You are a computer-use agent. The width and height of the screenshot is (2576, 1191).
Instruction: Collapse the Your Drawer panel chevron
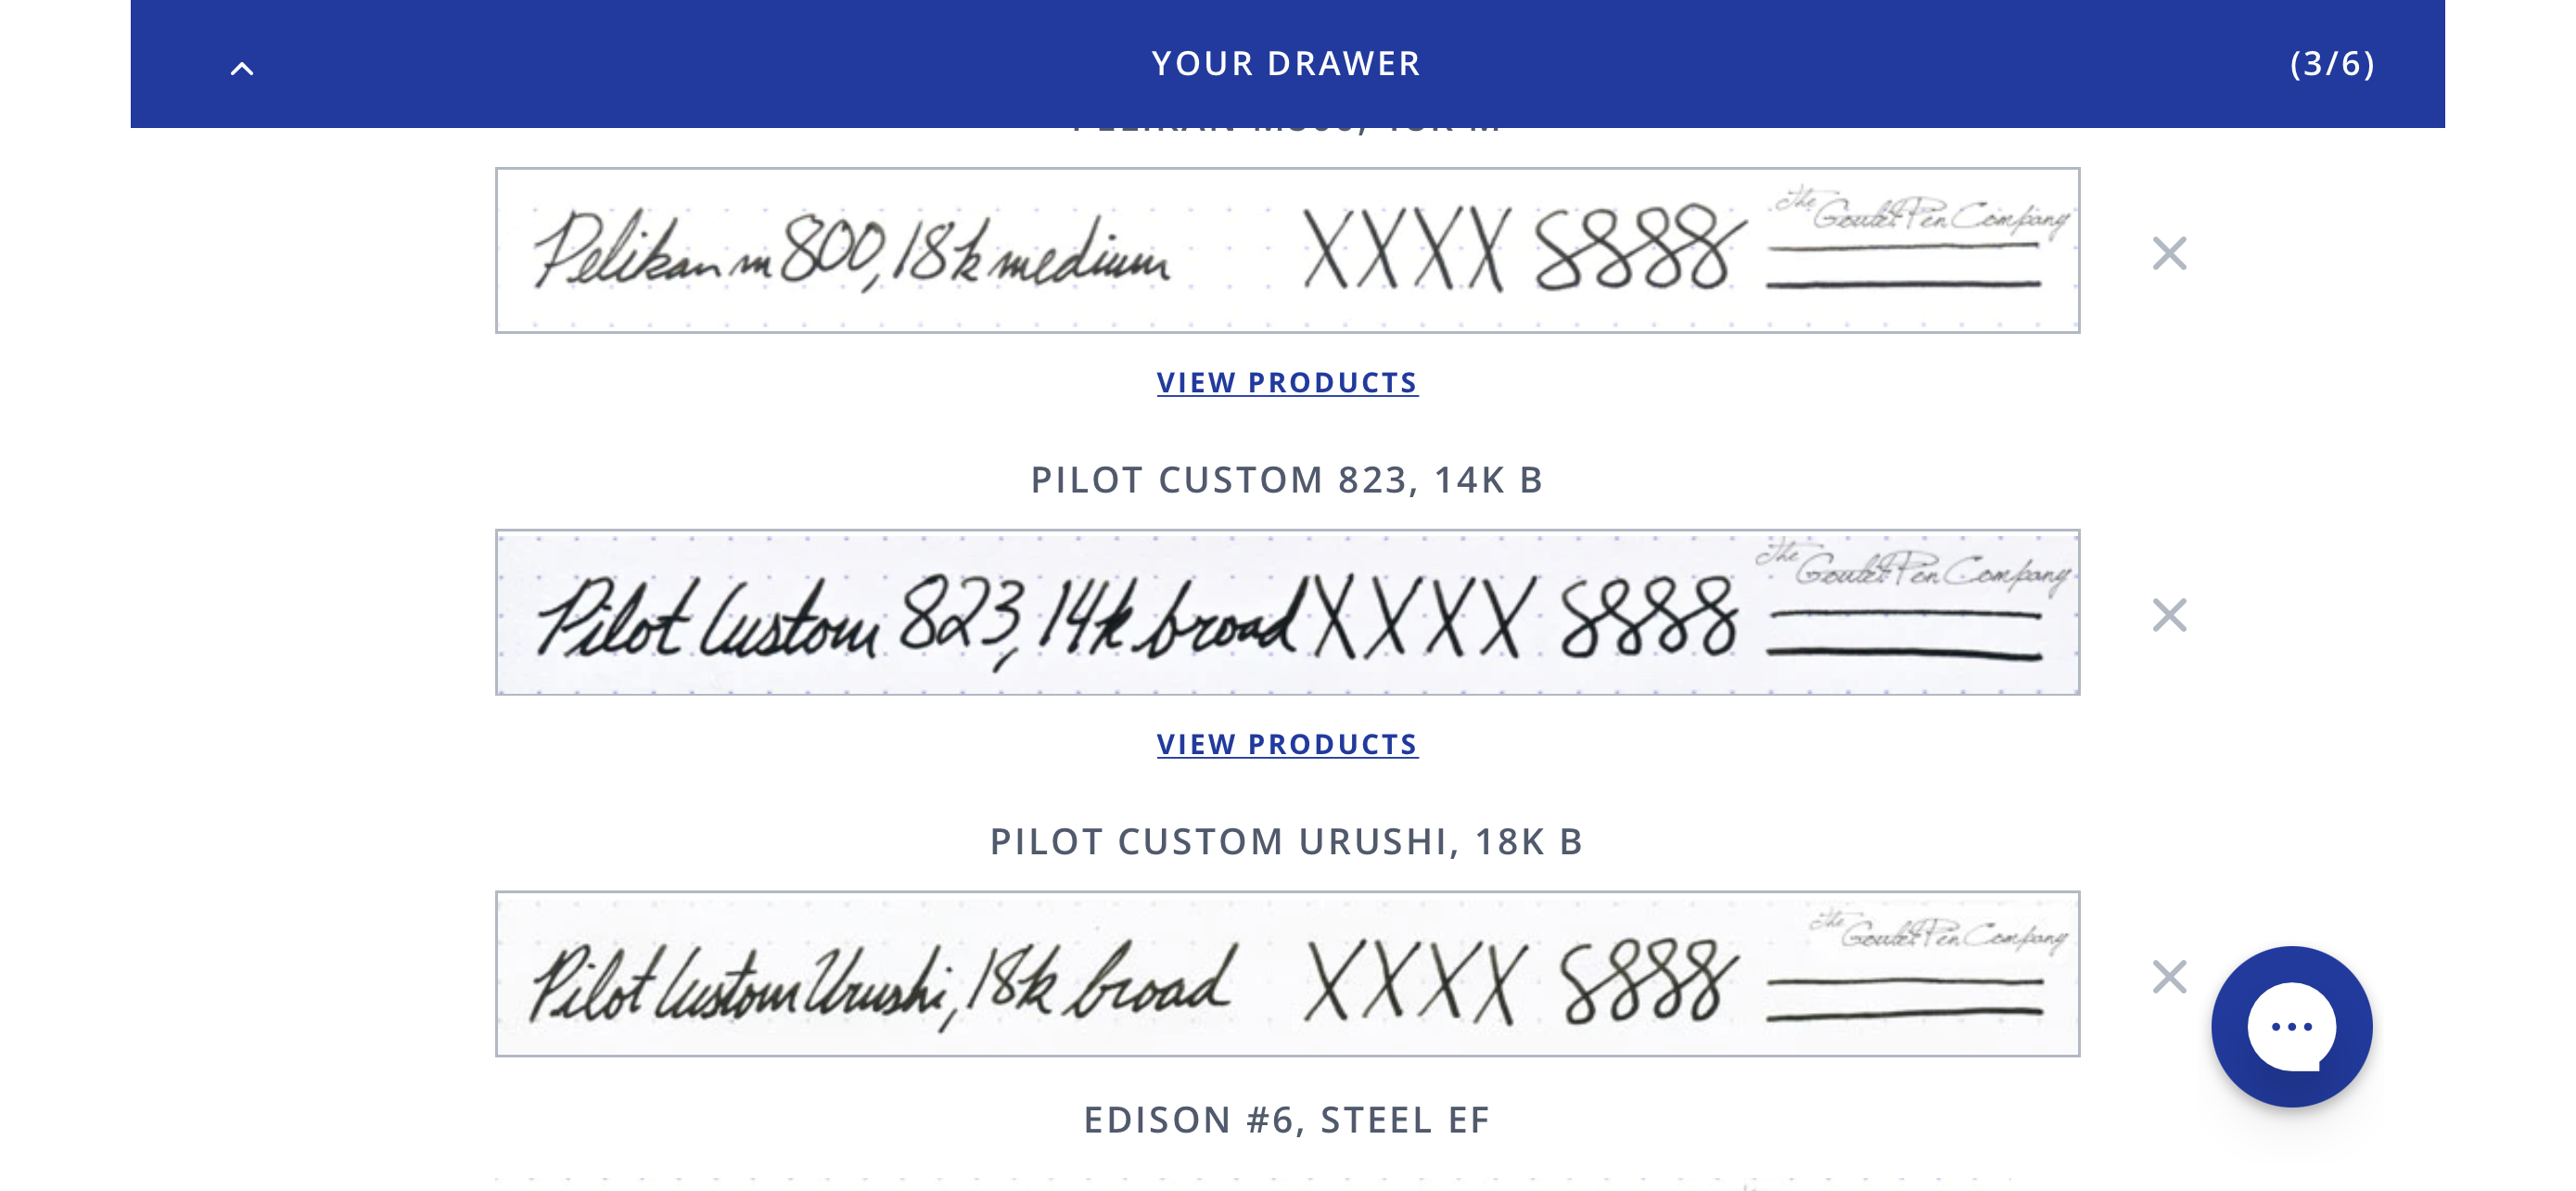coord(242,68)
